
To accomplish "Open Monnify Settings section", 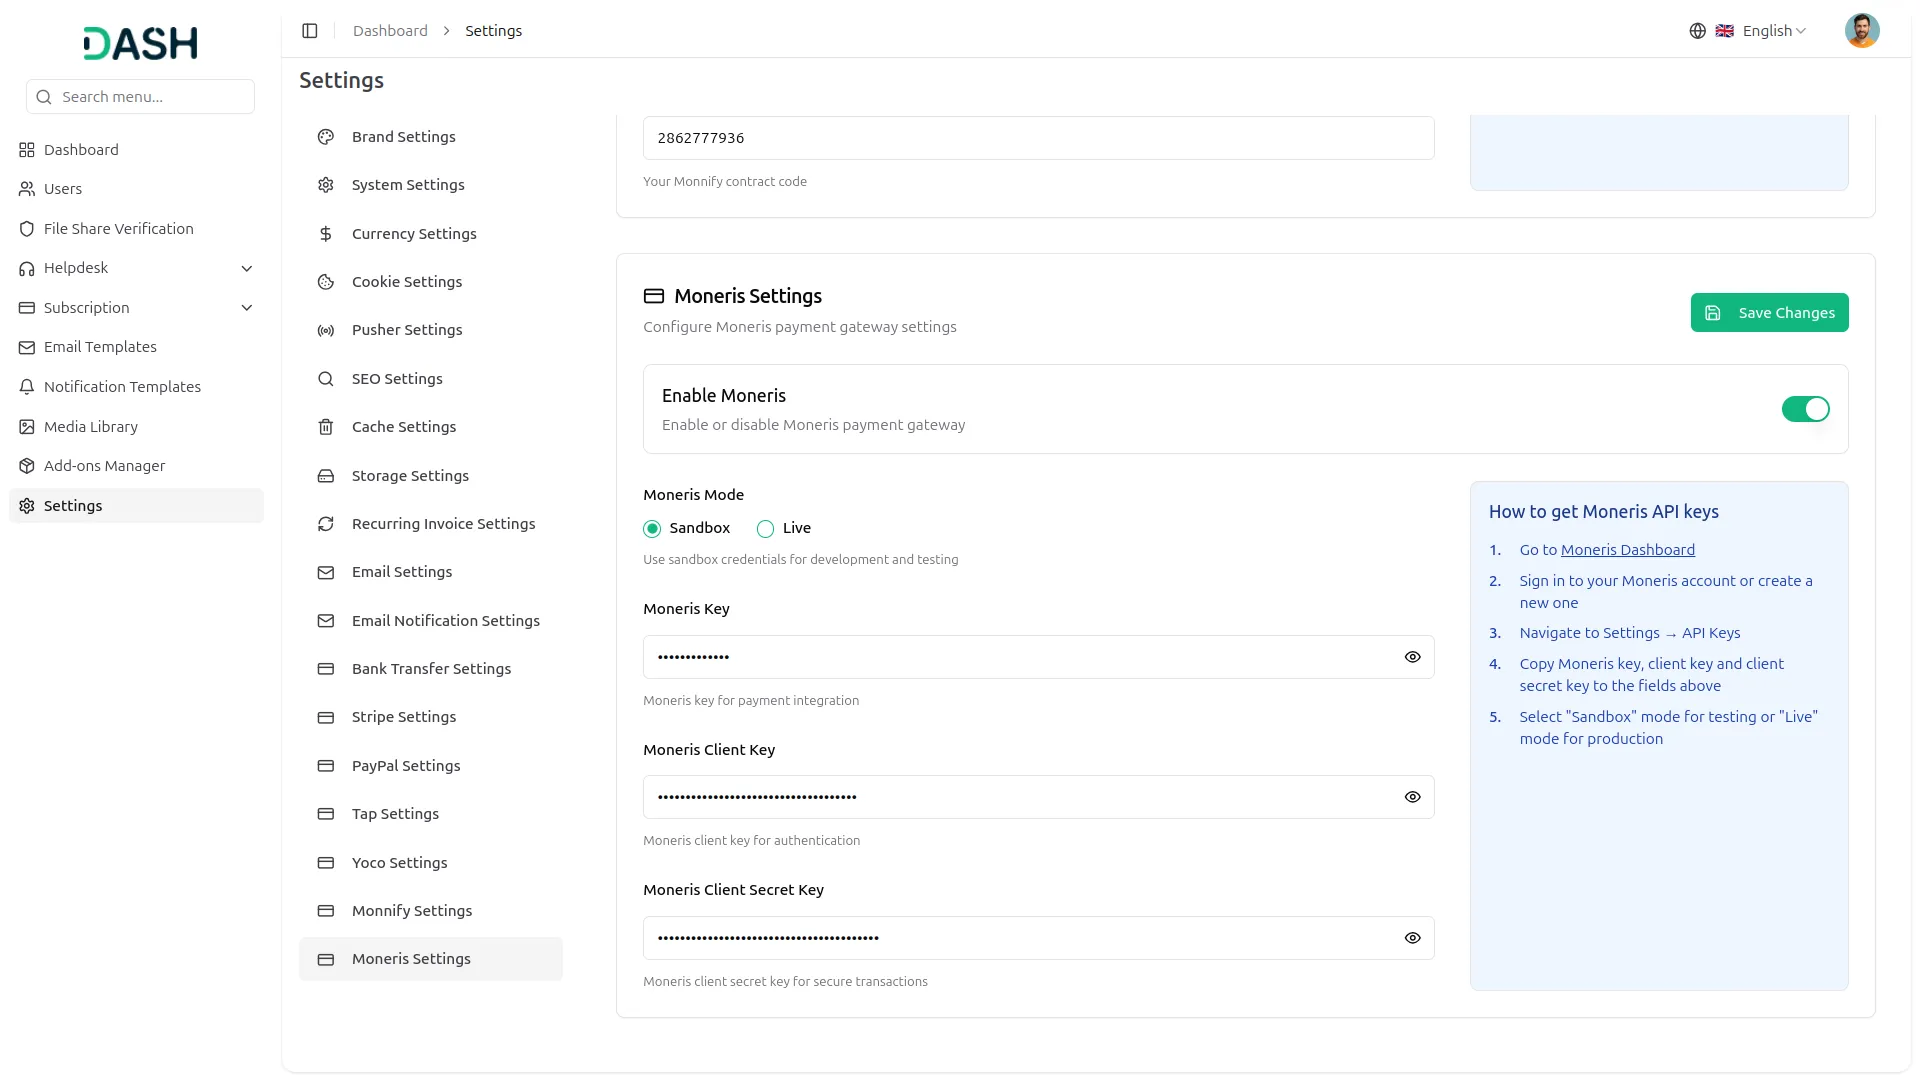I will coord(430,911).
